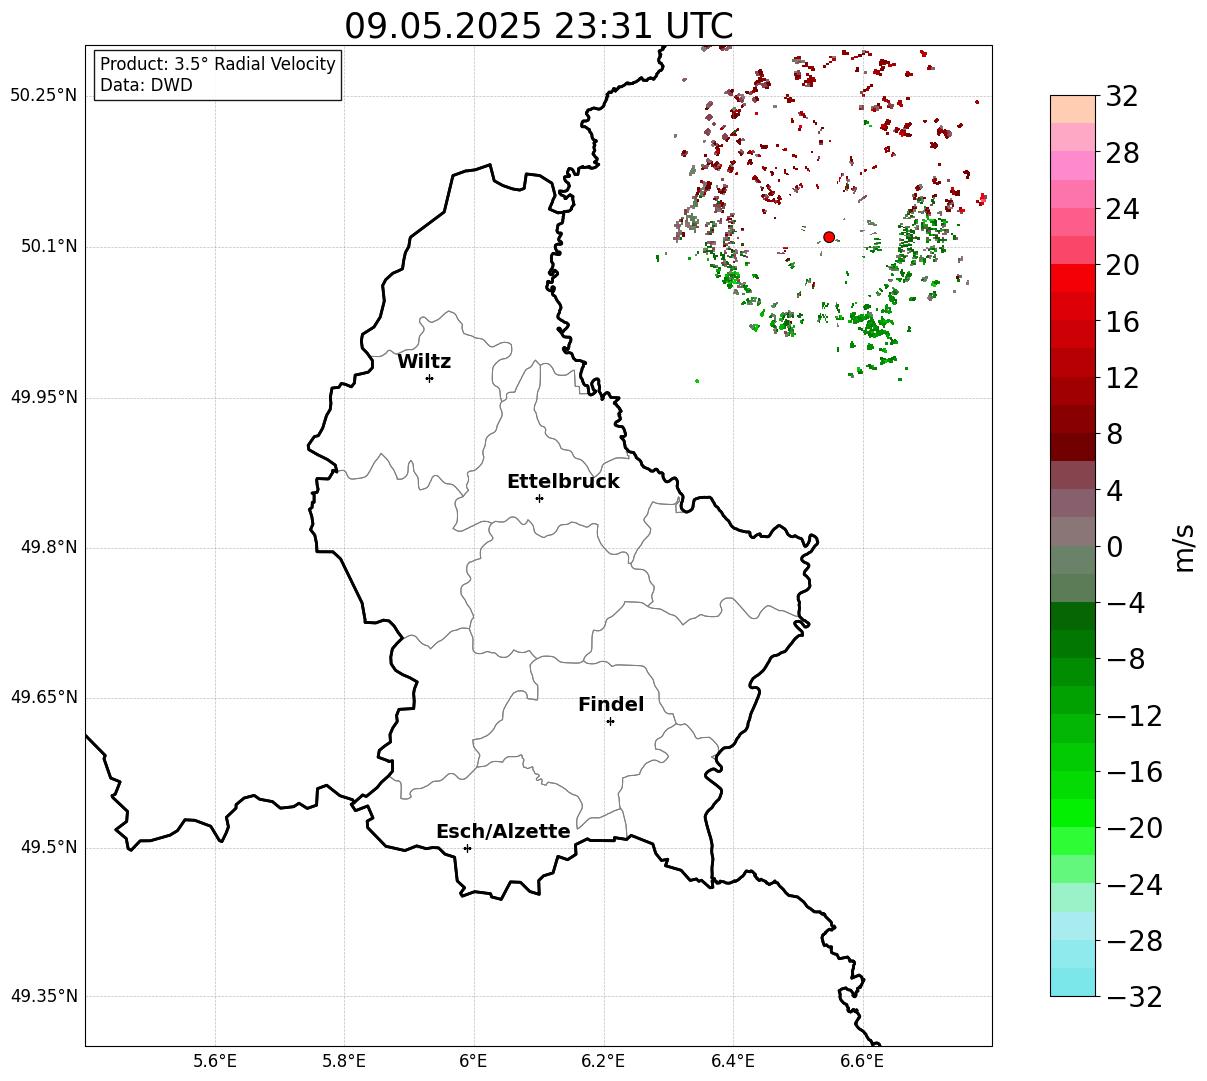1207x1081 pixels.
Task: Click the Esch/Alzette station cross marker
Action: [x=467, y=848]
